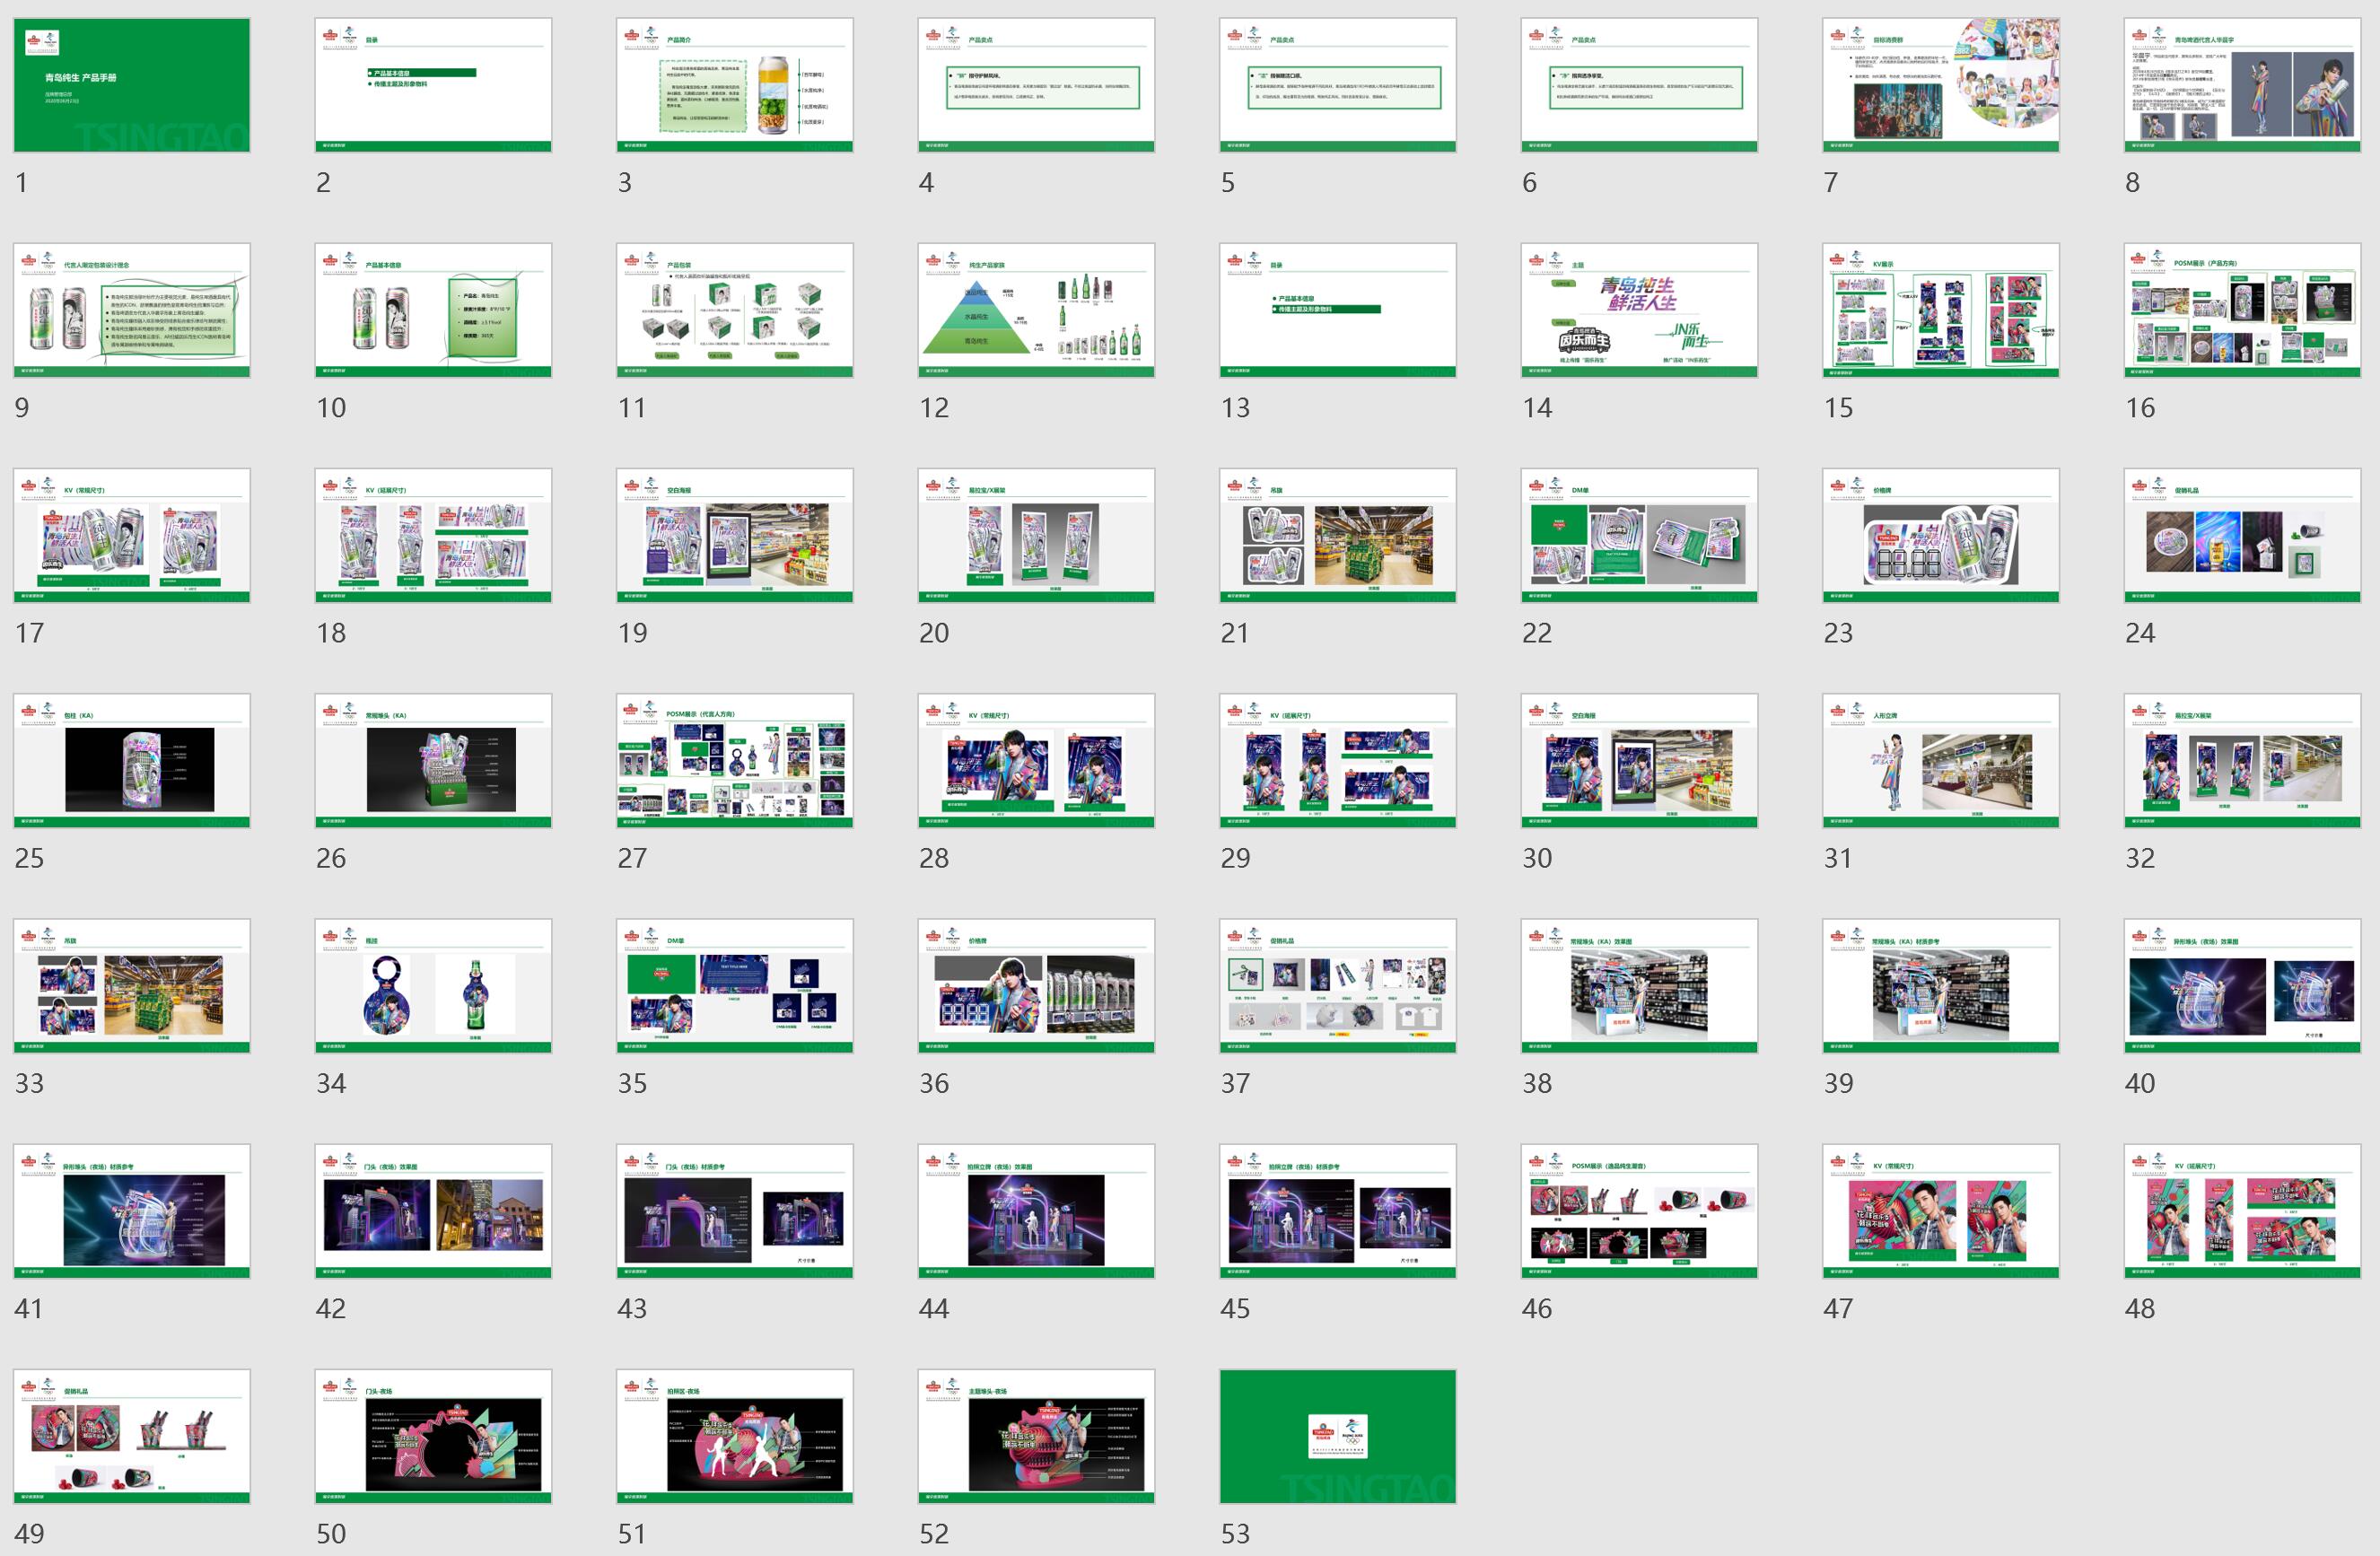Select slide thumbnail number 45

[1338, 1211]
